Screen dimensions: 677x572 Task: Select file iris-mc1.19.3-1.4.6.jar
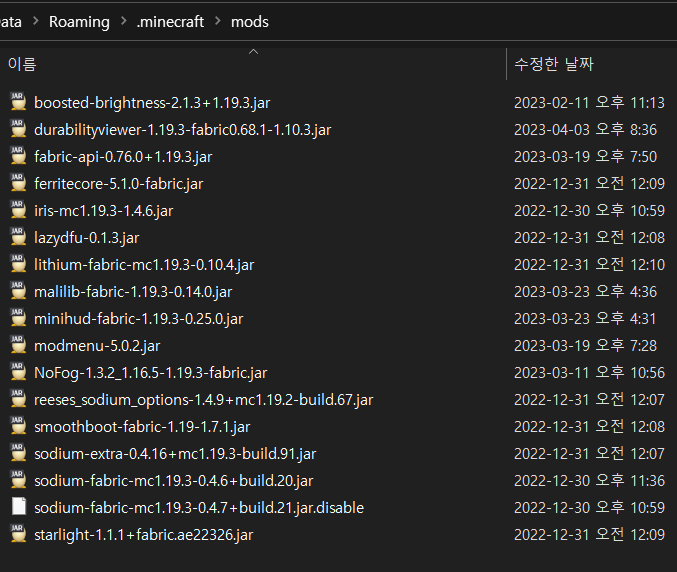point(104,211)
